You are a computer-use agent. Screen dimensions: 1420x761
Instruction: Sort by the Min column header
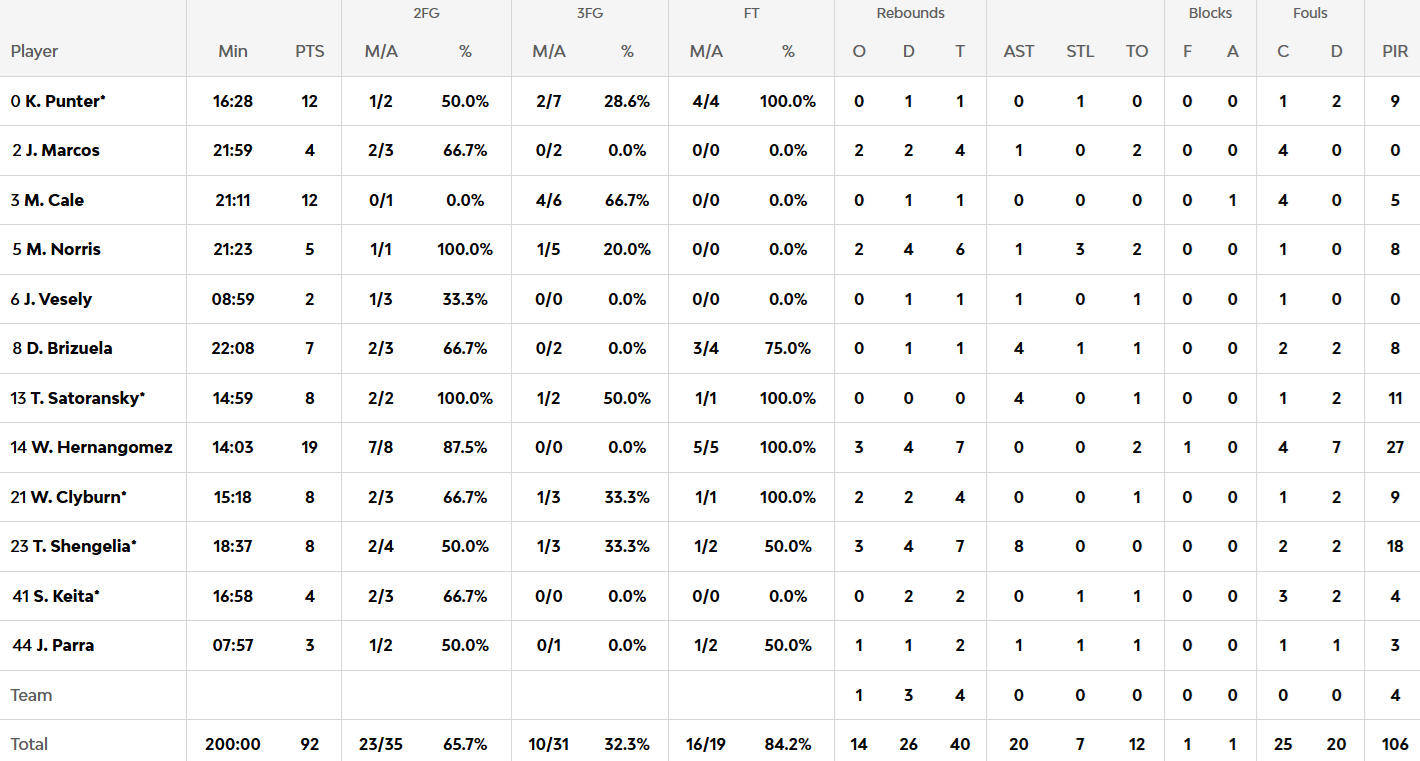tap(233, 51)
